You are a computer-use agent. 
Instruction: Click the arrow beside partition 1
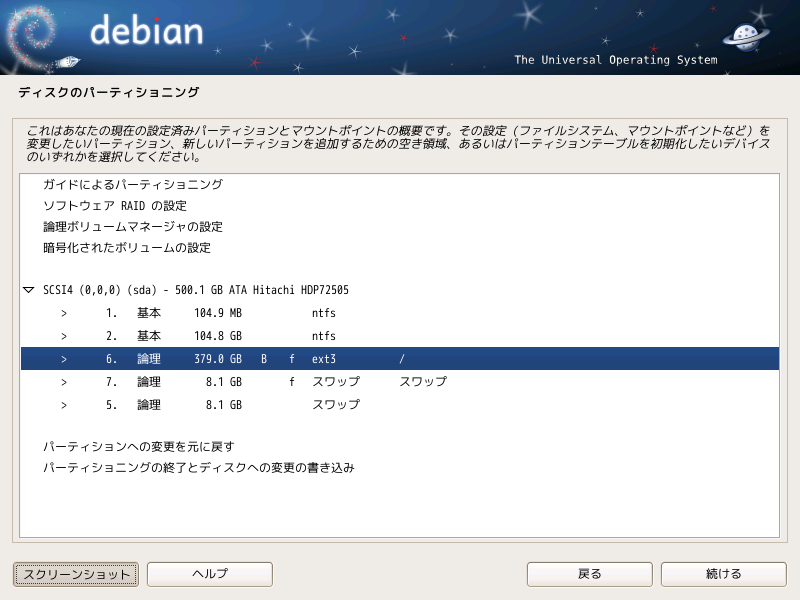[64, 313]
